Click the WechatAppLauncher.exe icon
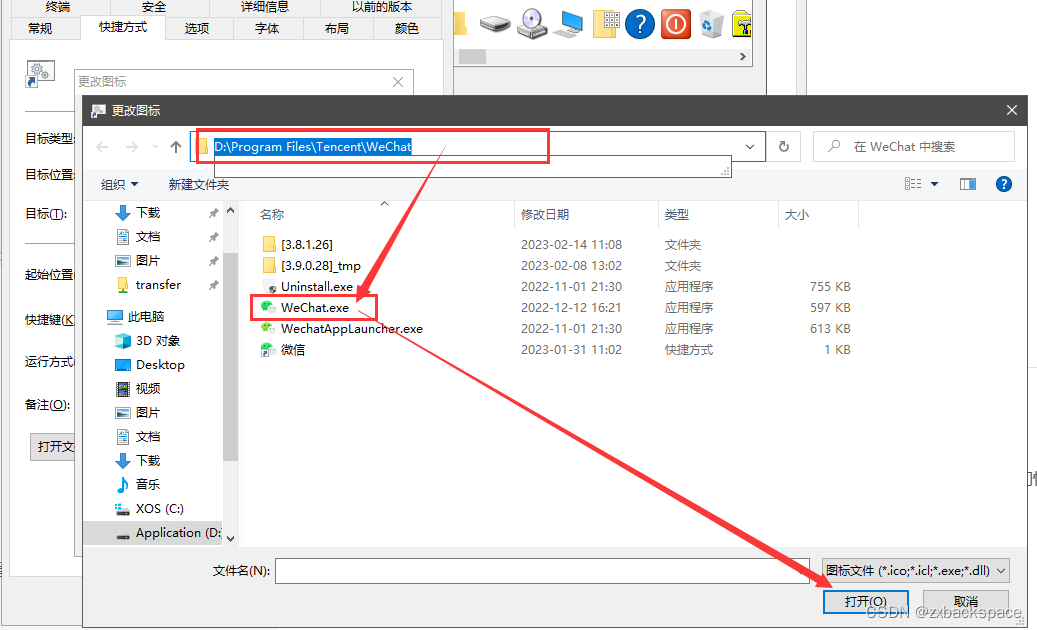Screen dimensions: 1037x630 [x=268, y=328]
